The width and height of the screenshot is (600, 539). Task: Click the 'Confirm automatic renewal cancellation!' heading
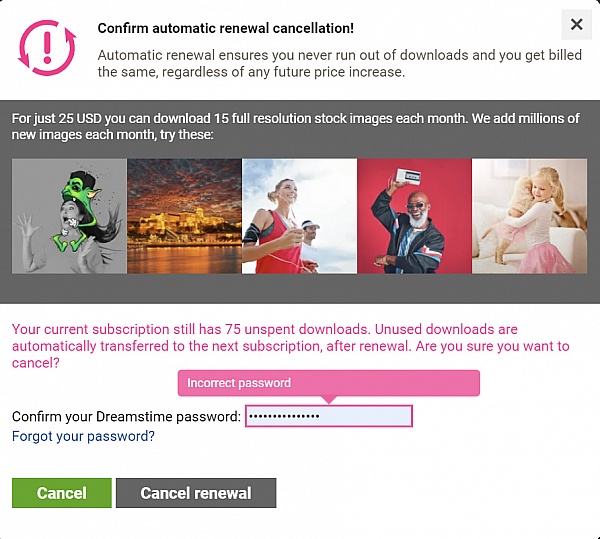tap(225, 28)
